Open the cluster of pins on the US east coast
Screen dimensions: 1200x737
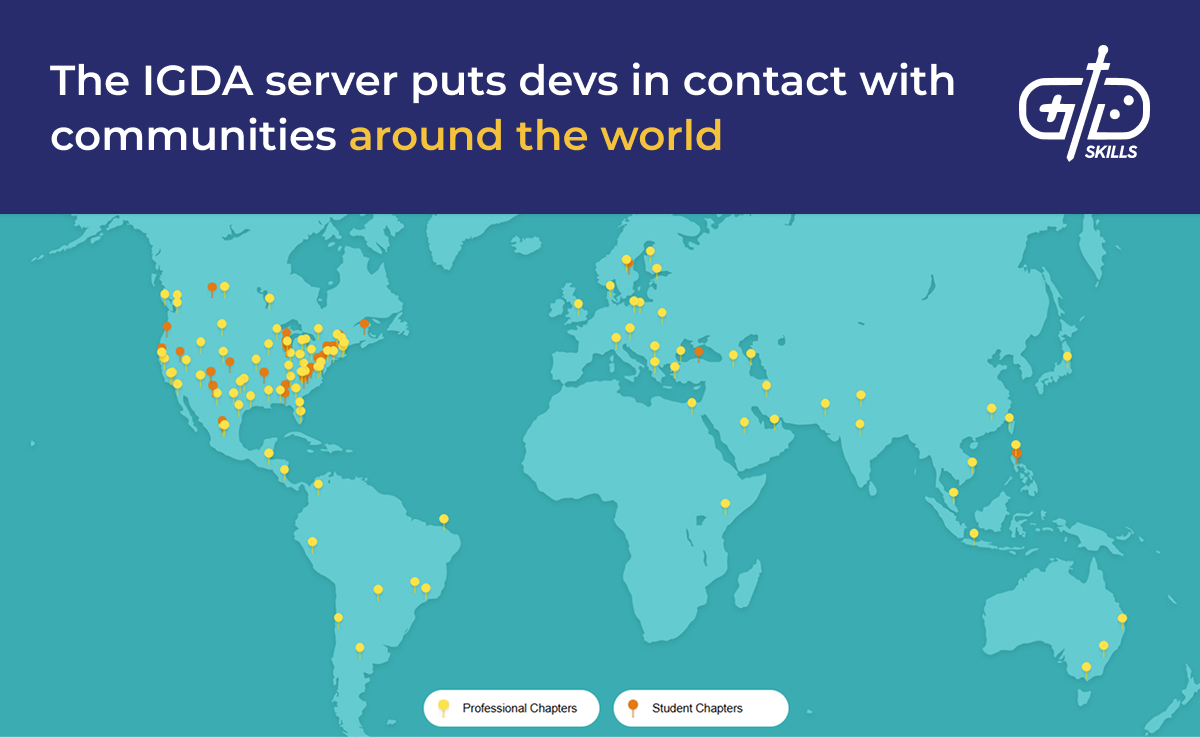(320, 355)
